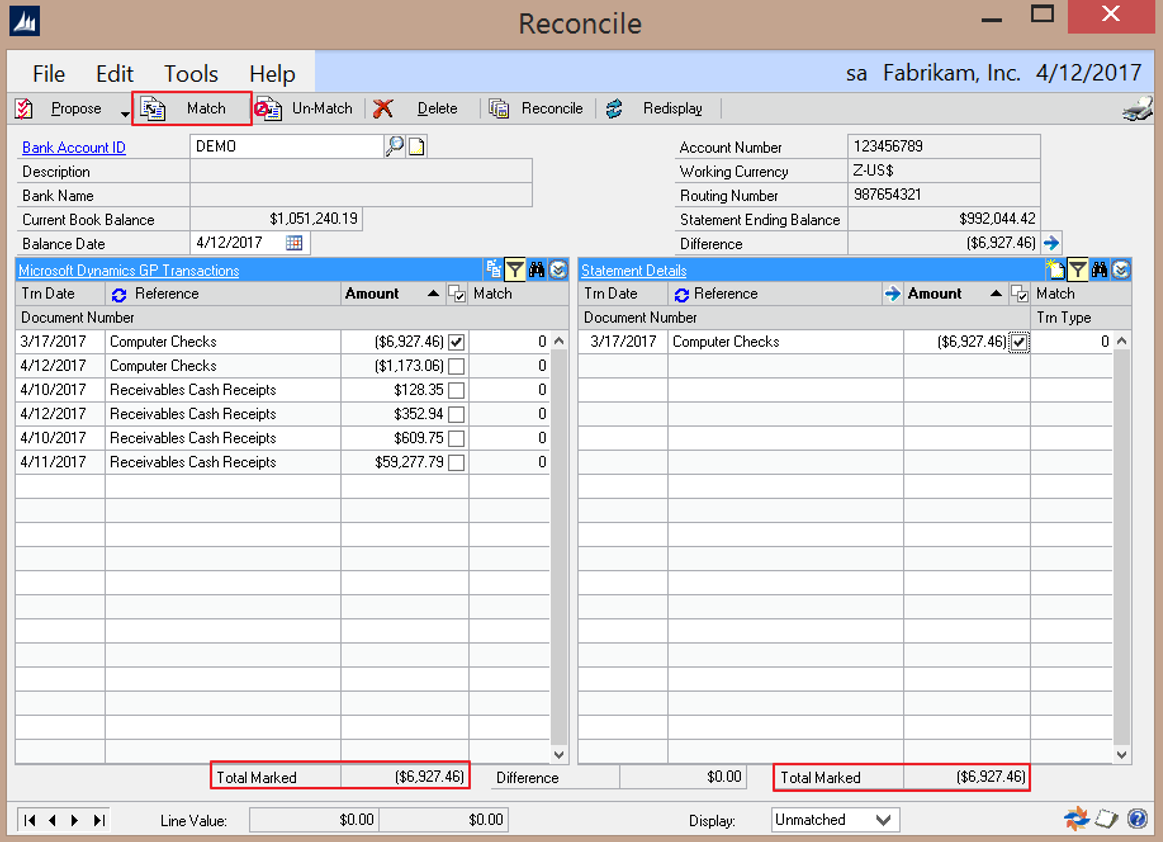Go to the first record navigation arrow
Viewport: 1163px width, 842px height.
click(x=30, y=820)
